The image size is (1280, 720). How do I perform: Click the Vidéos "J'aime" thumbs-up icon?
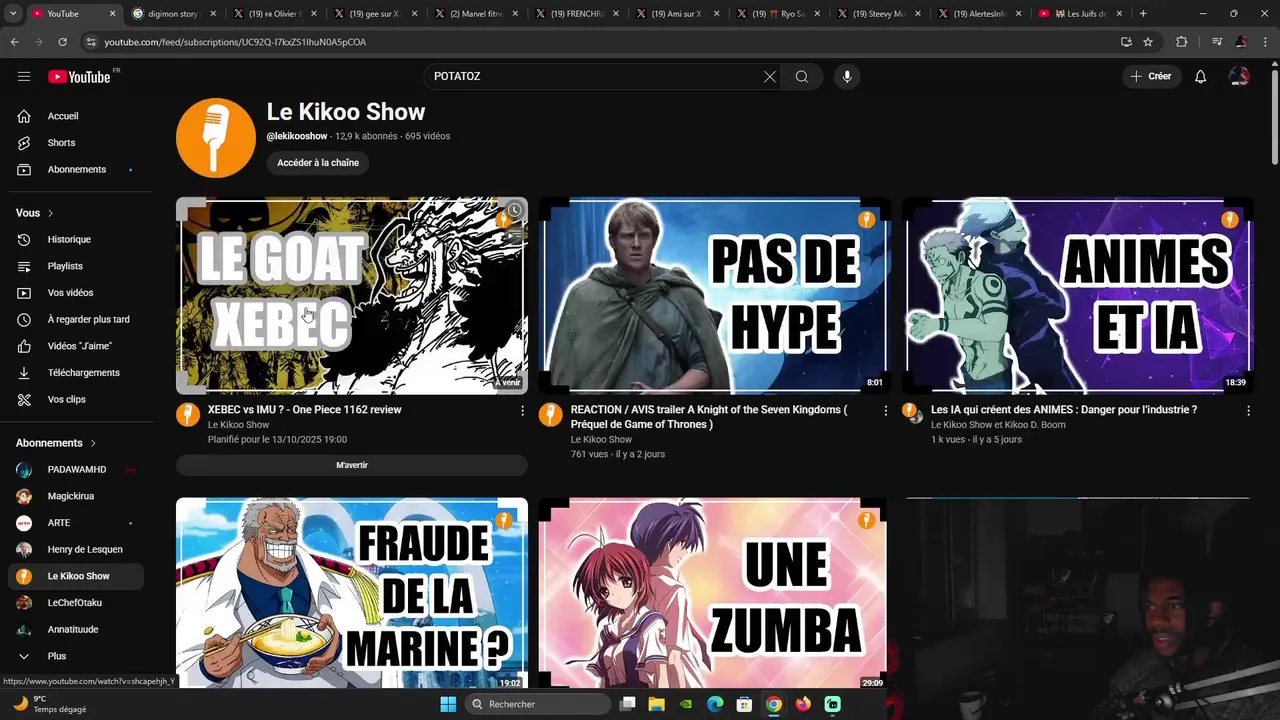[x=24, y=346]
